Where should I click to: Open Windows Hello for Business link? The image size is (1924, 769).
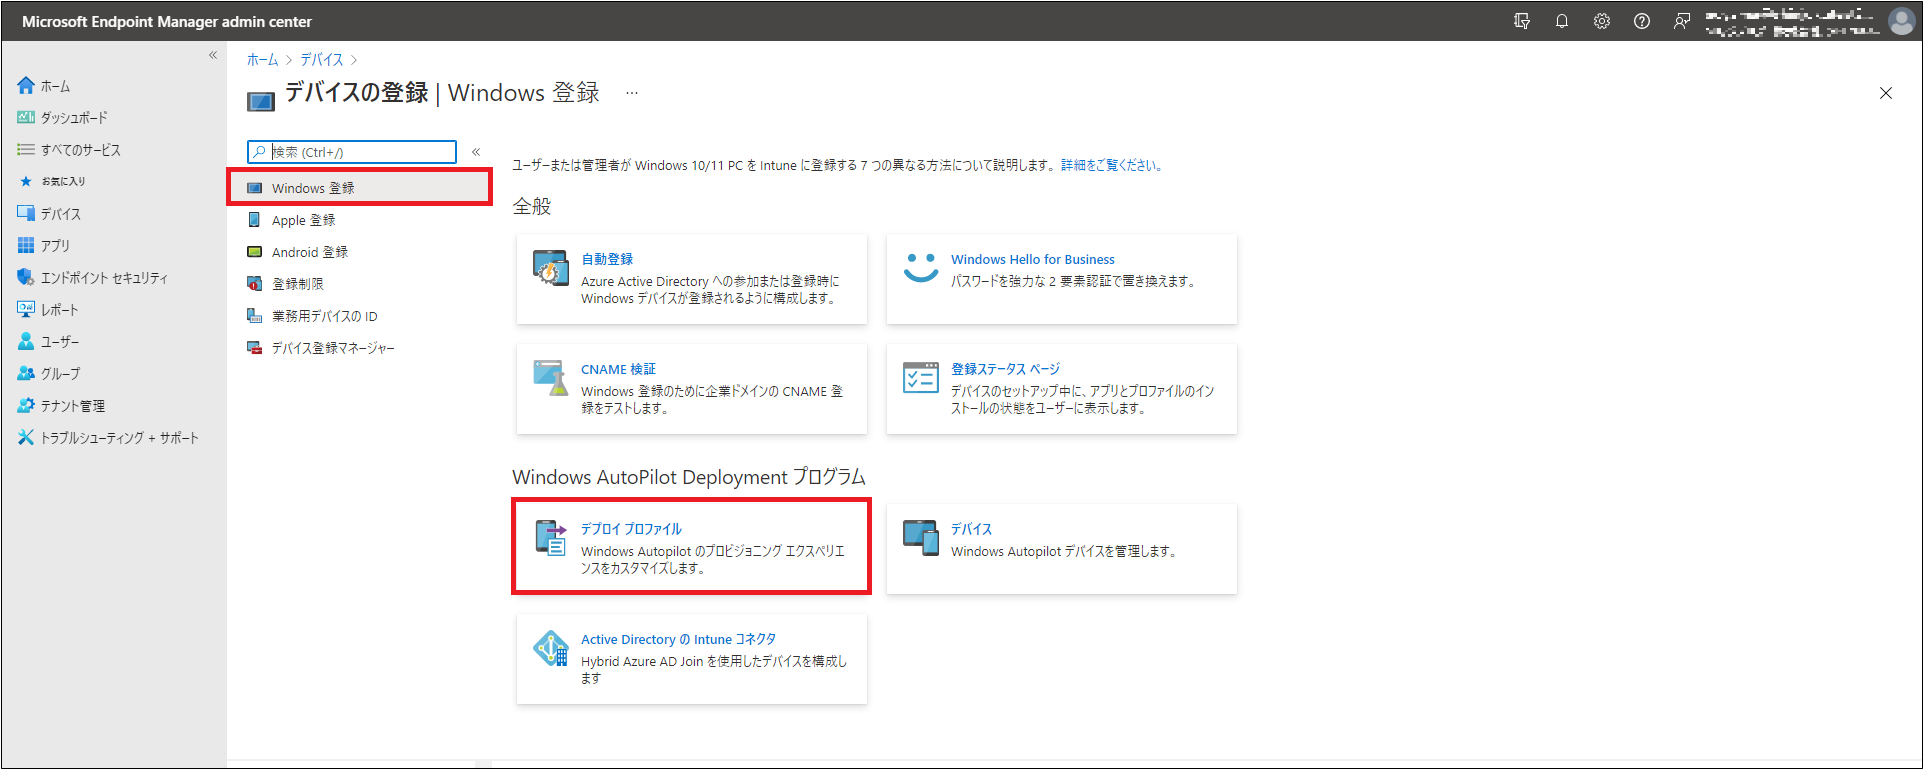point(1033,259)
